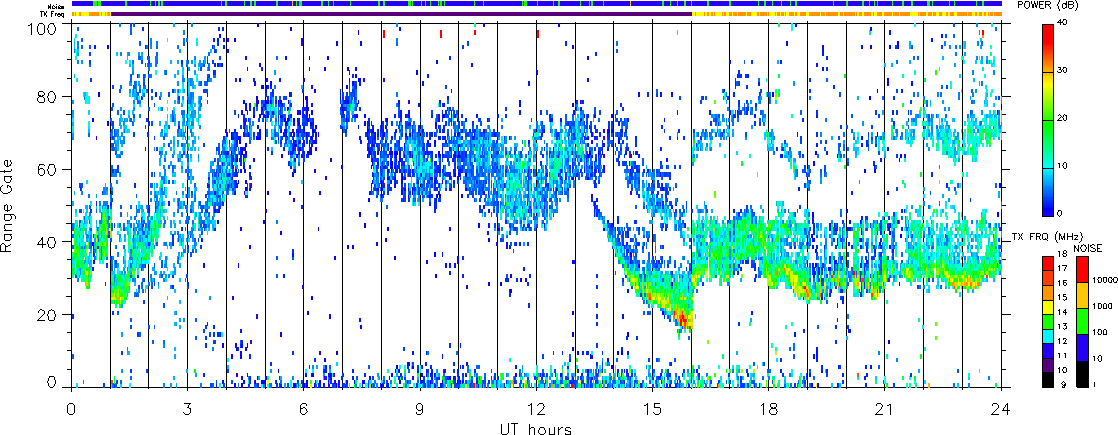This screenshot has width=1118, height=435.
Task: Click the NOISE color legend bar
Action: [1081, 320]
